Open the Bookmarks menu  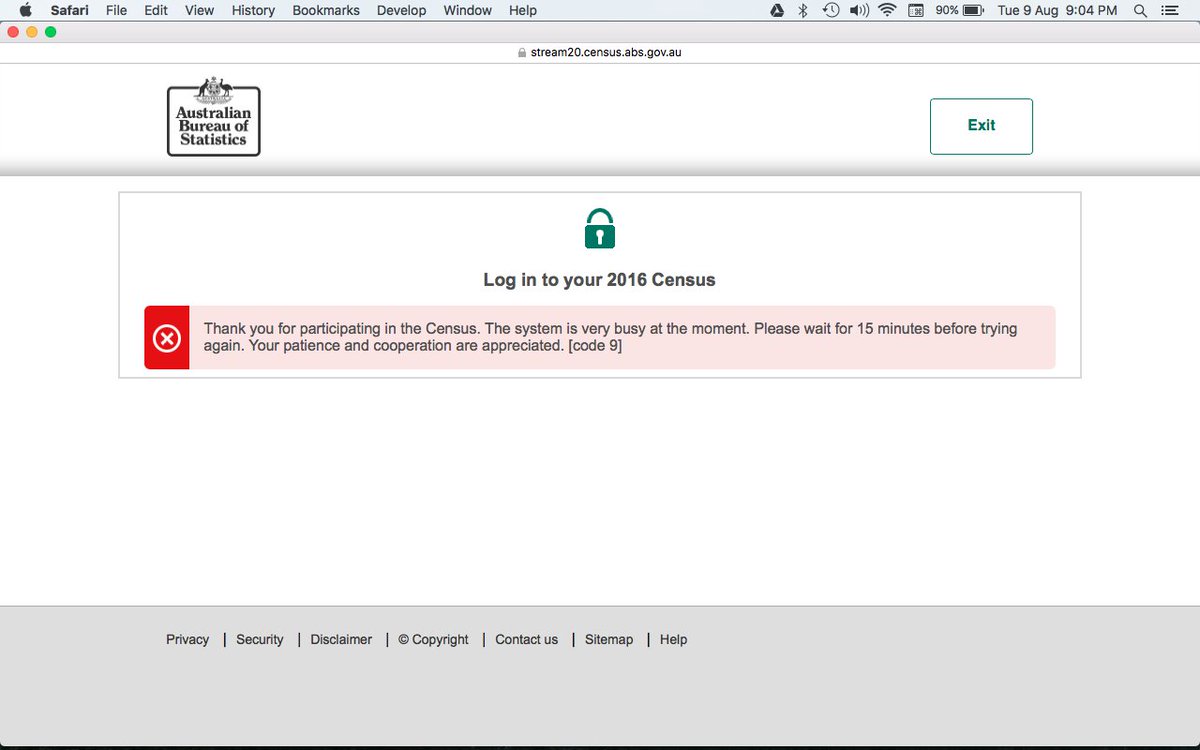(326, 10)
